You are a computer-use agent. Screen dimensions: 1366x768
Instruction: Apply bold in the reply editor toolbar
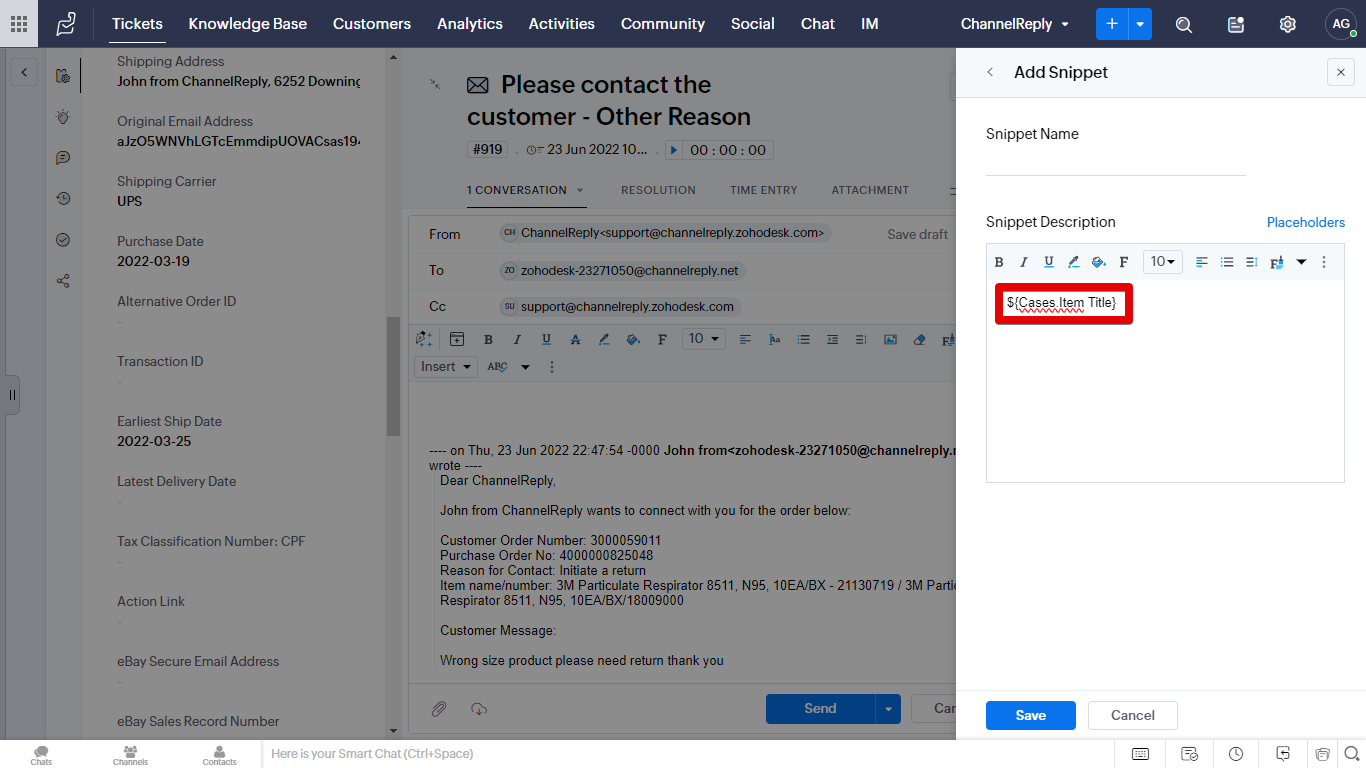tap(488, 340)
